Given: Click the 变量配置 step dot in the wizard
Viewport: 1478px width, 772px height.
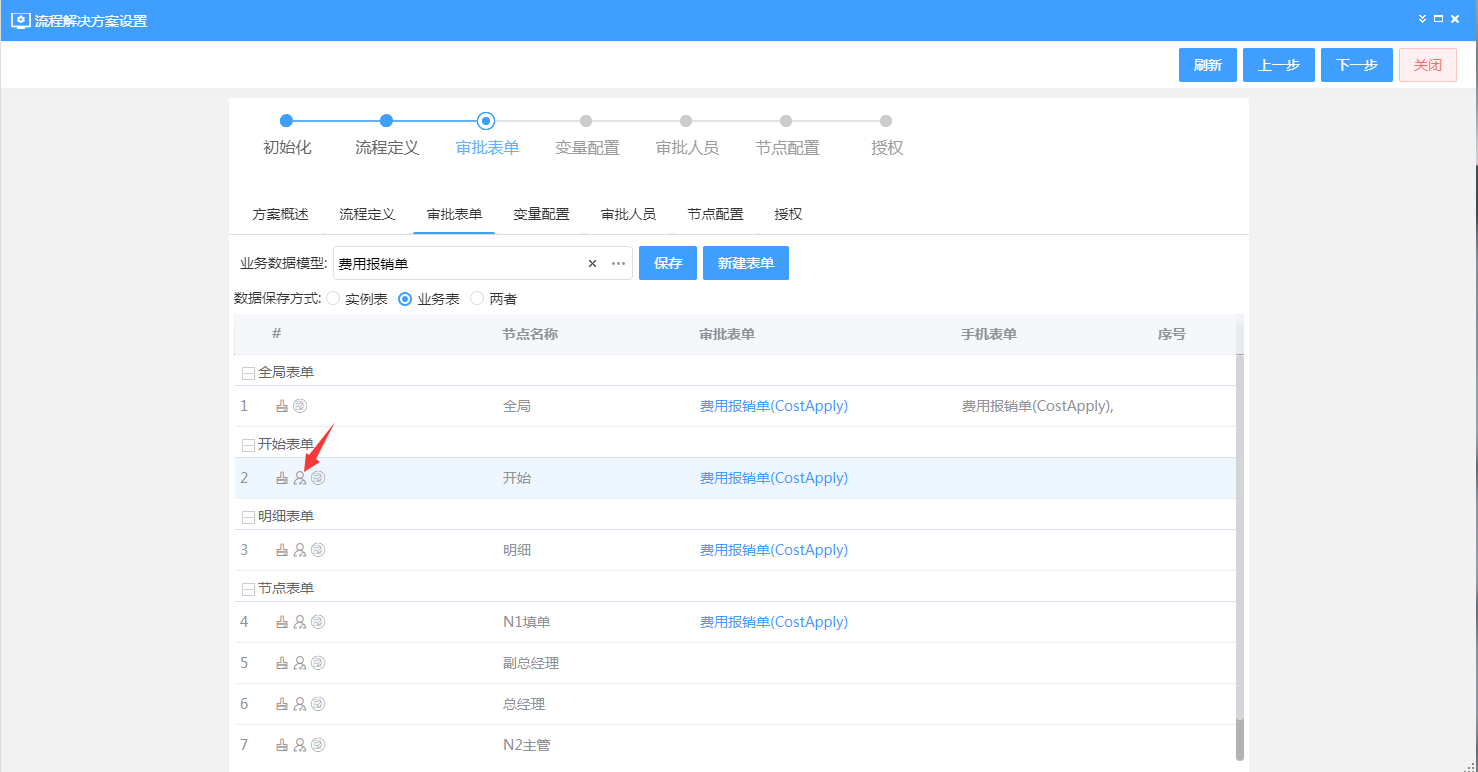Looking at the screenshot, I should (586, 121).
